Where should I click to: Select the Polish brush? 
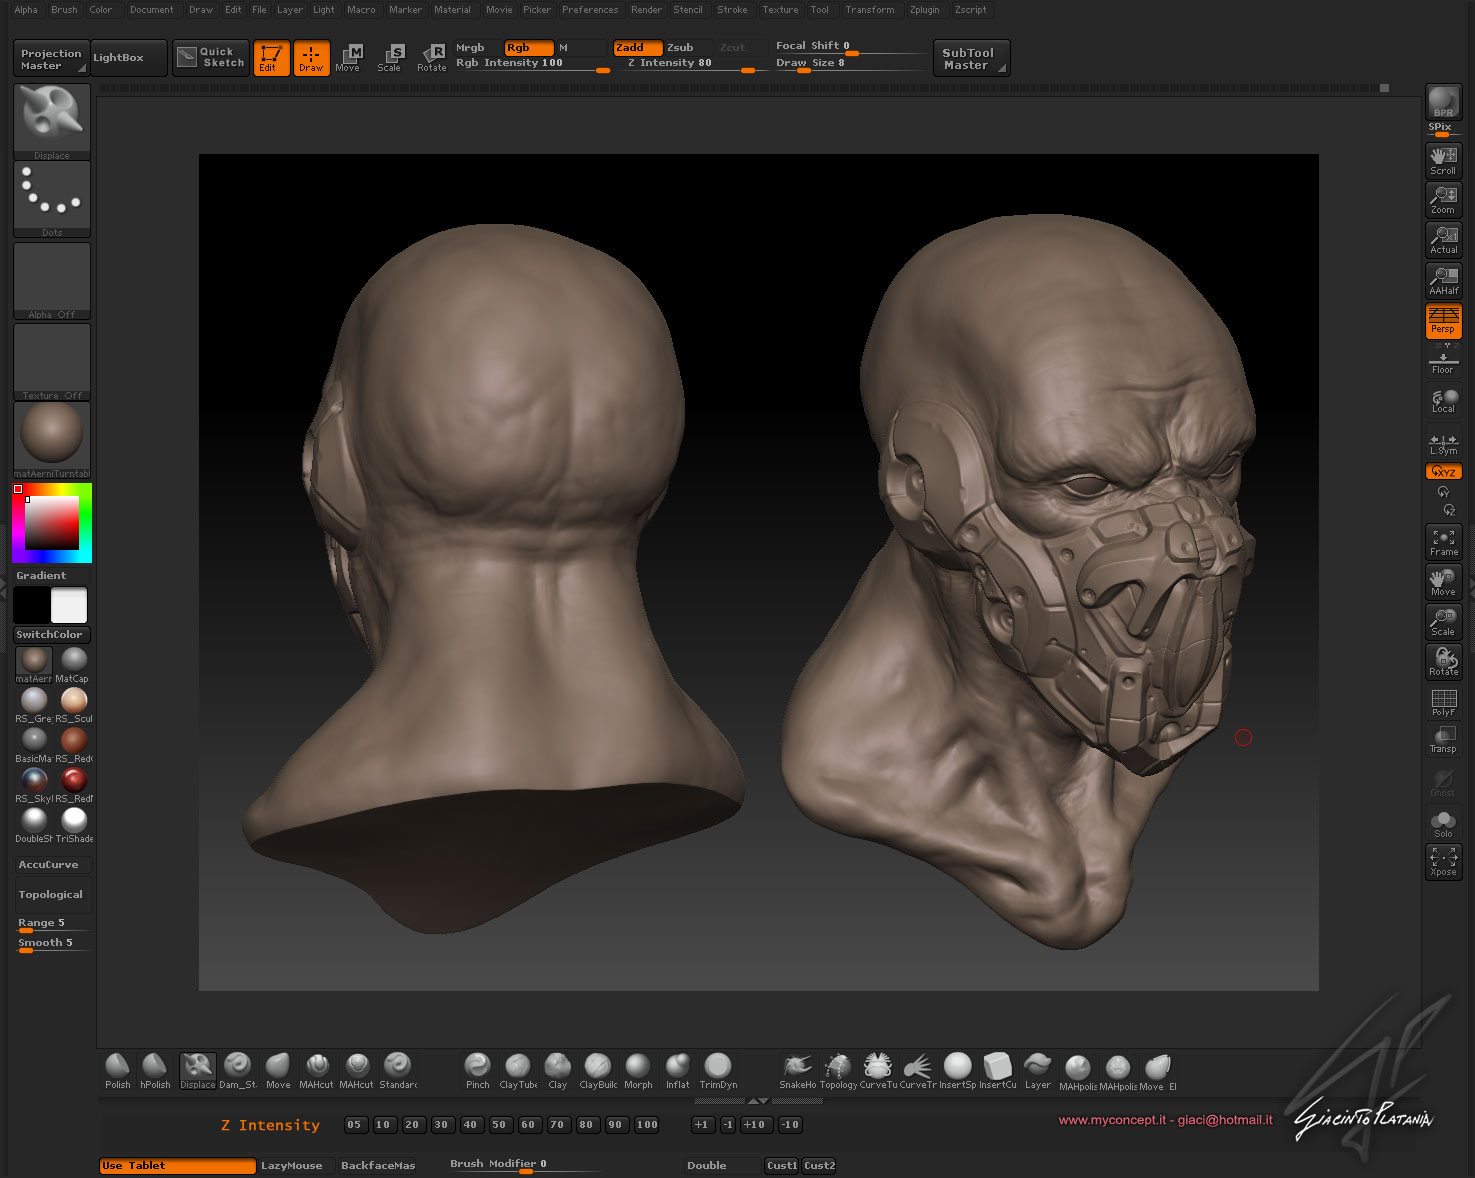(x=118, y=1070)
